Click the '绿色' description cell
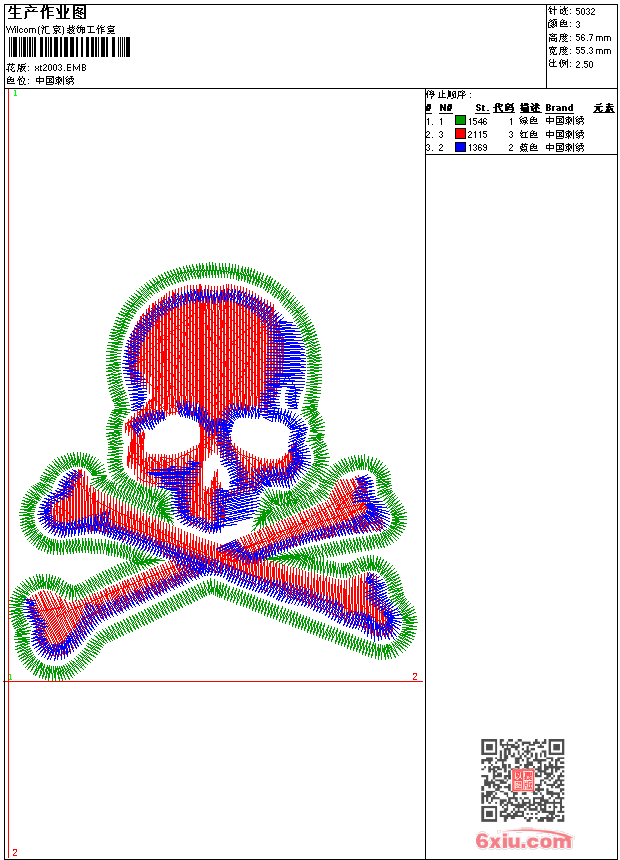Viewport: 620px width, 860px height. click(528, 121)
